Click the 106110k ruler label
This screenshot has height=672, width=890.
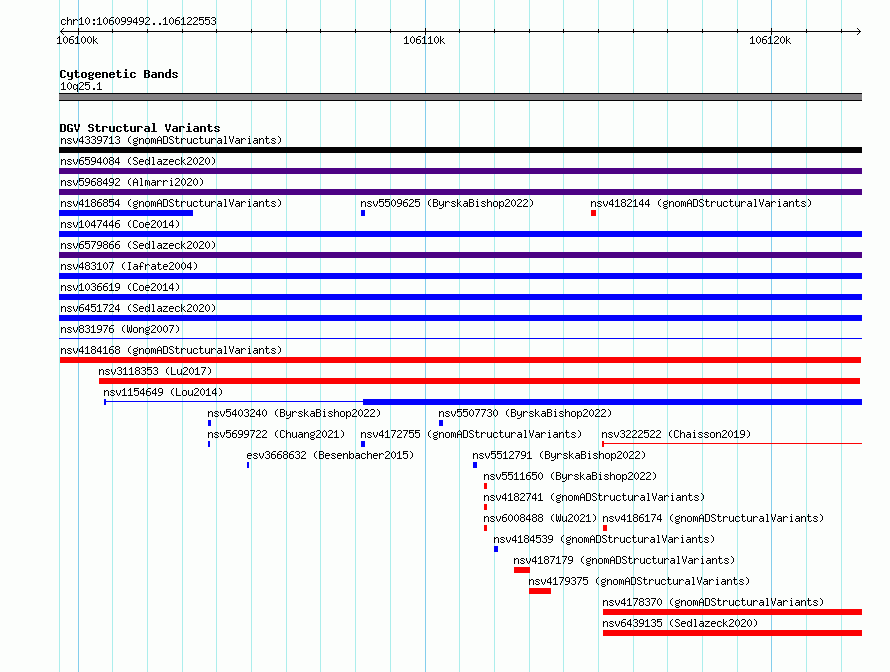(424, 40)
